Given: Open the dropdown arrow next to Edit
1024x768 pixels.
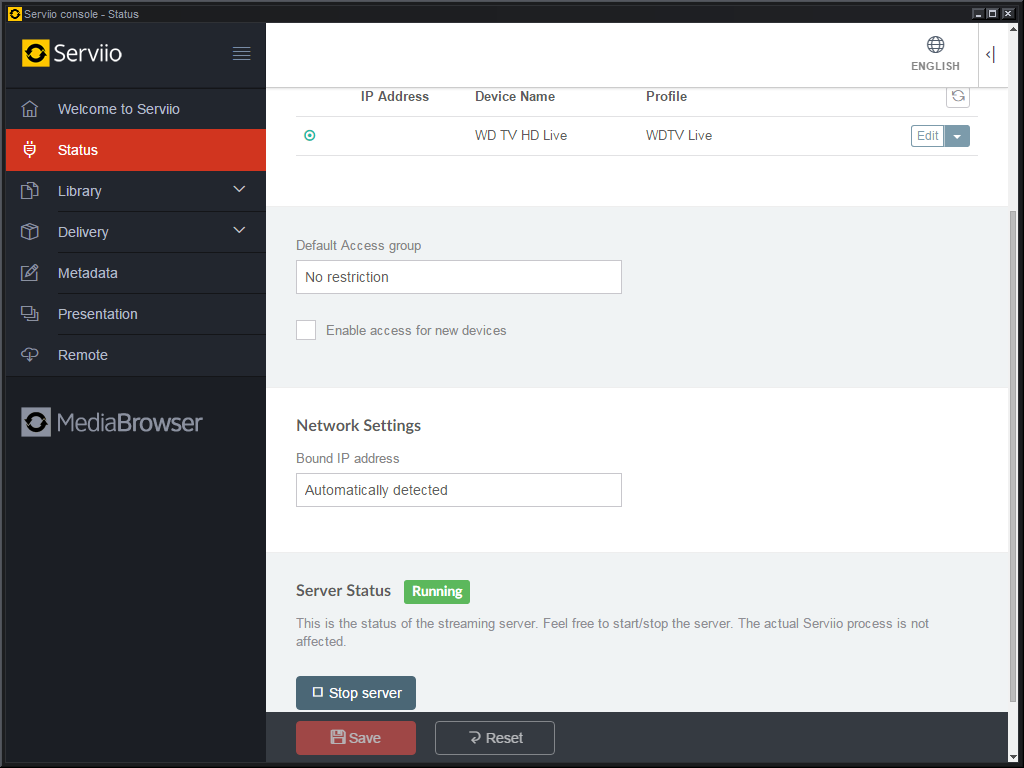Looking at the screenshot, I should click(957, 136).
